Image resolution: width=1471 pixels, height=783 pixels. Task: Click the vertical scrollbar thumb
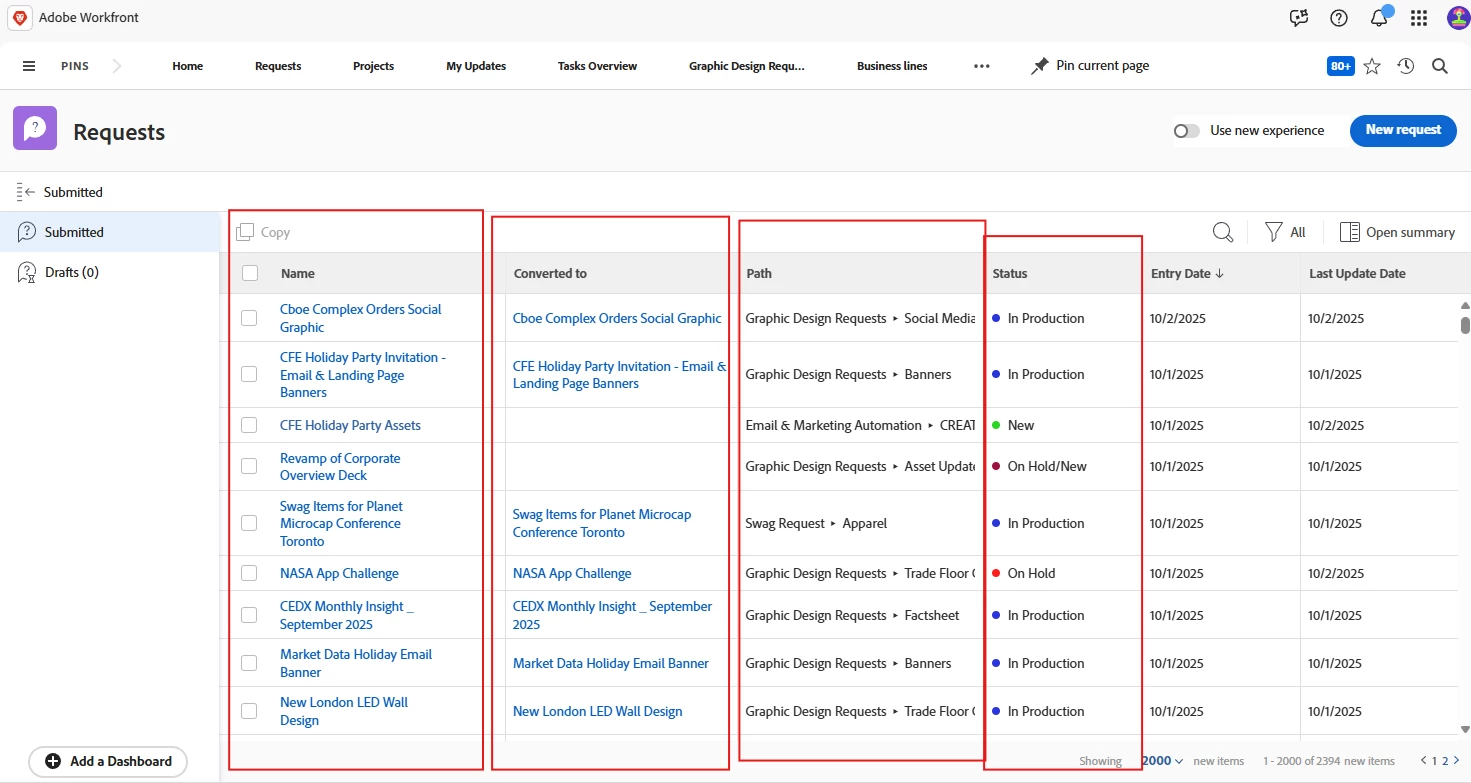(x=1465, y=325)
